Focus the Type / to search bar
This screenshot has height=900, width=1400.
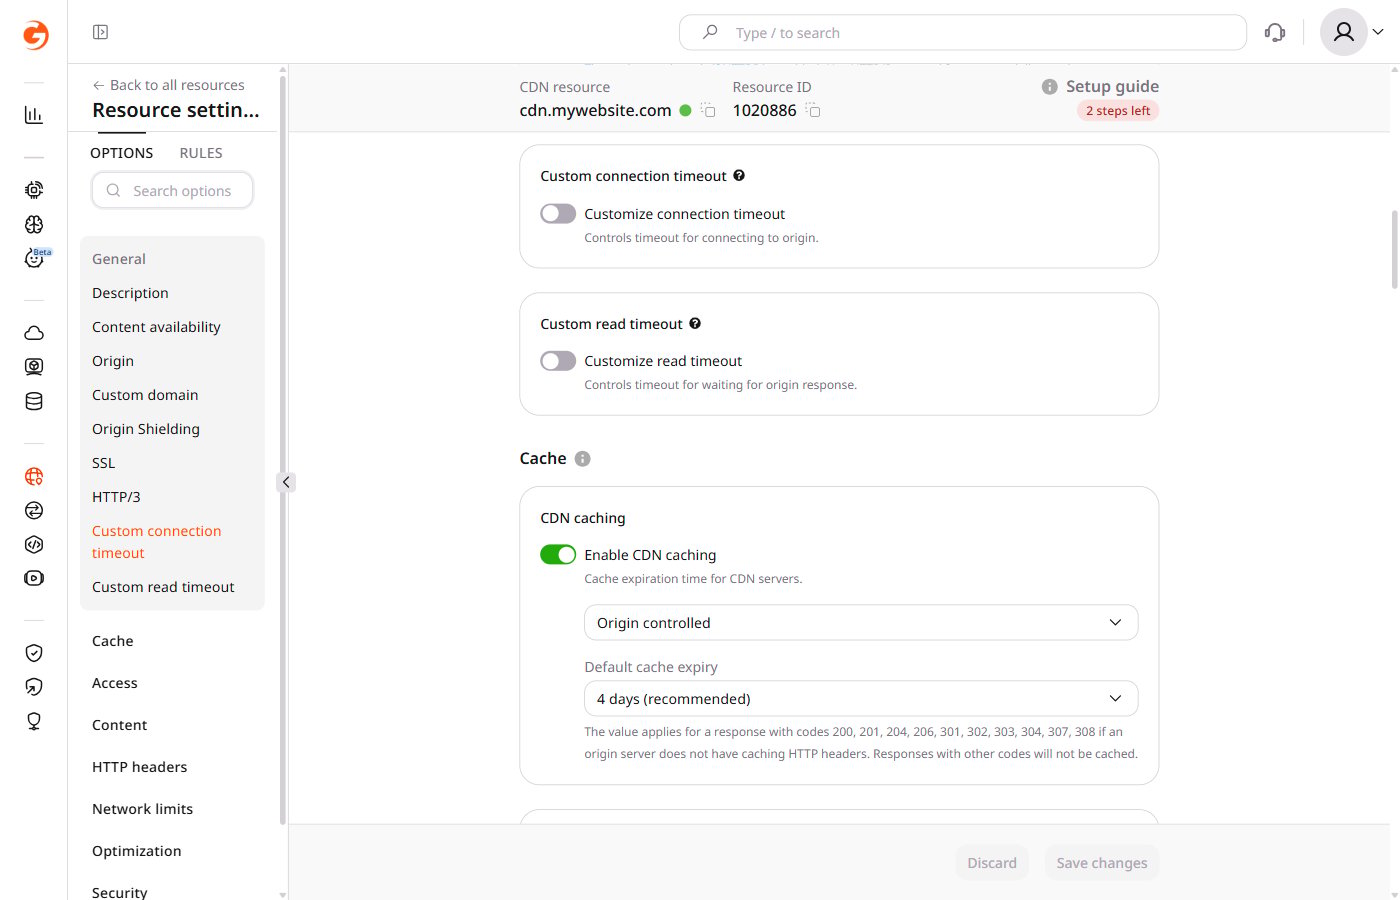coord(963,32)
